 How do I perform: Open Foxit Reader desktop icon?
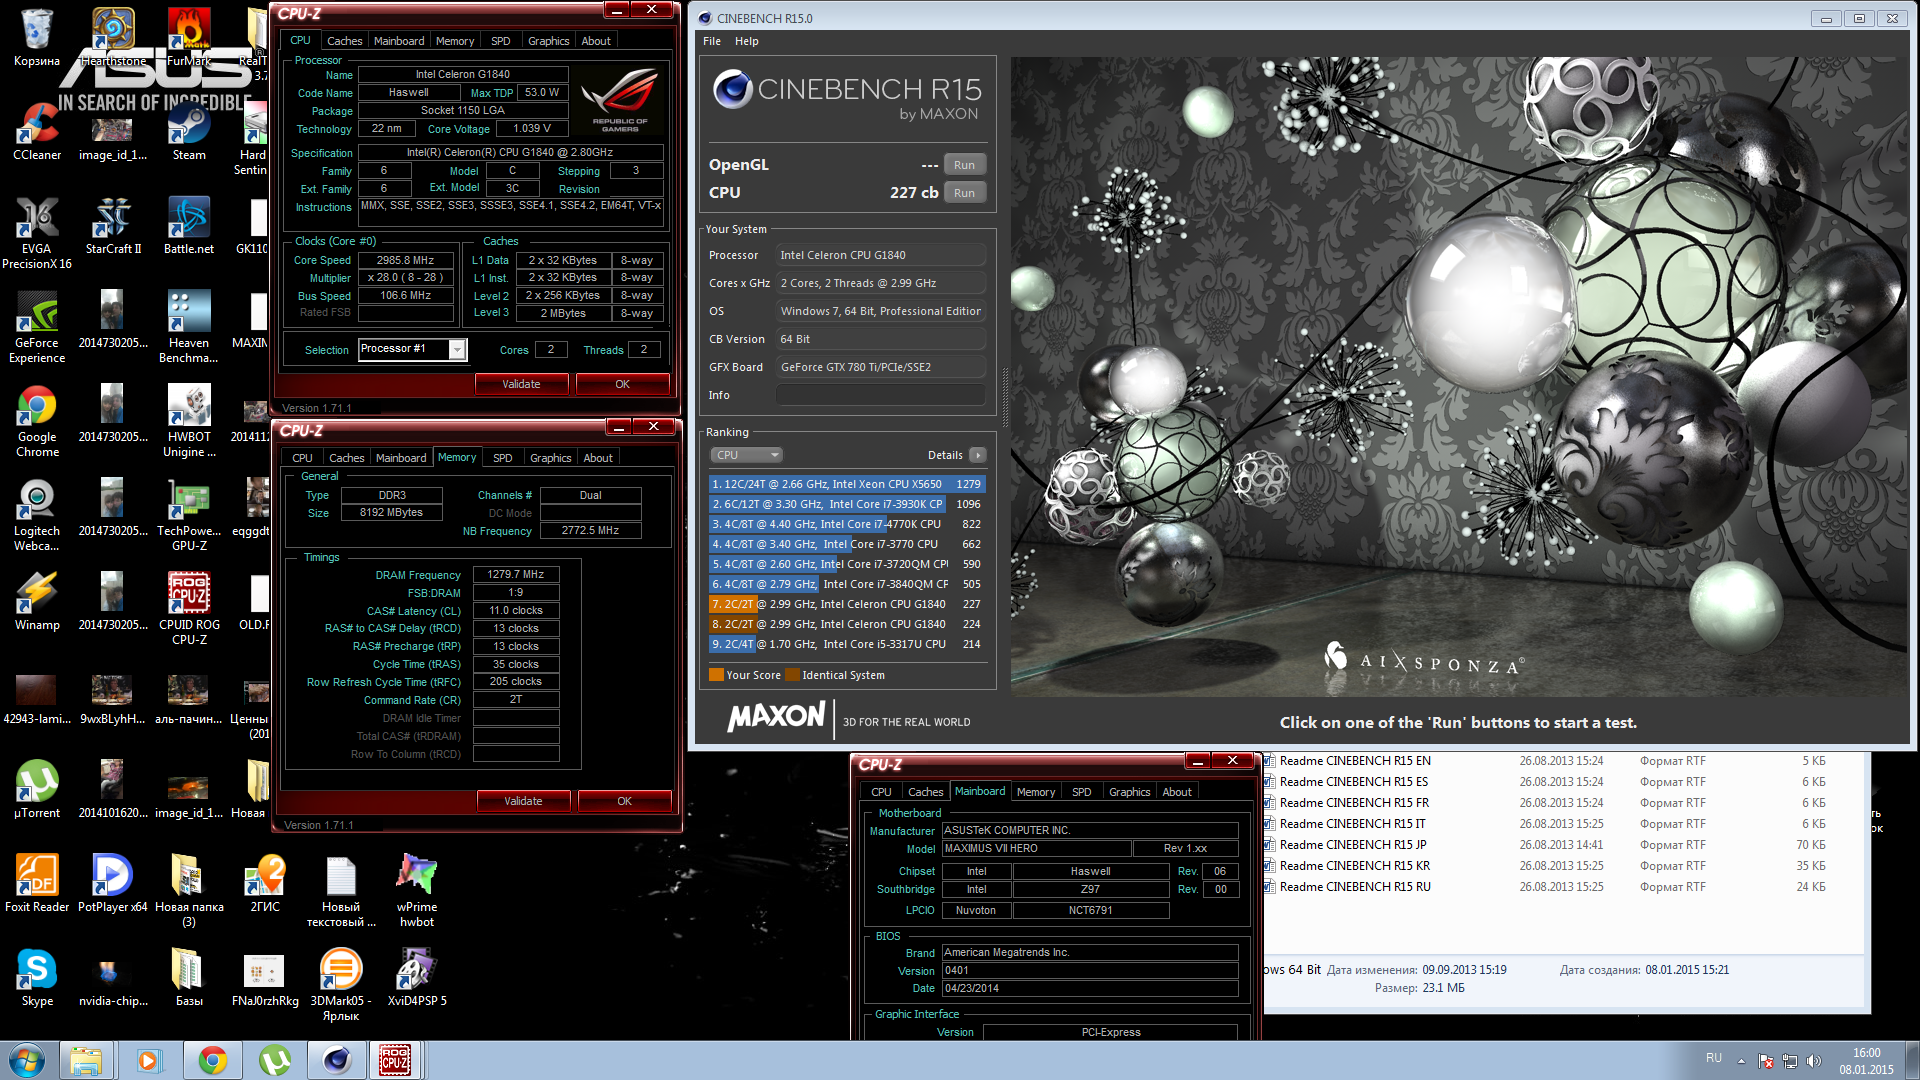pos(37,884)
